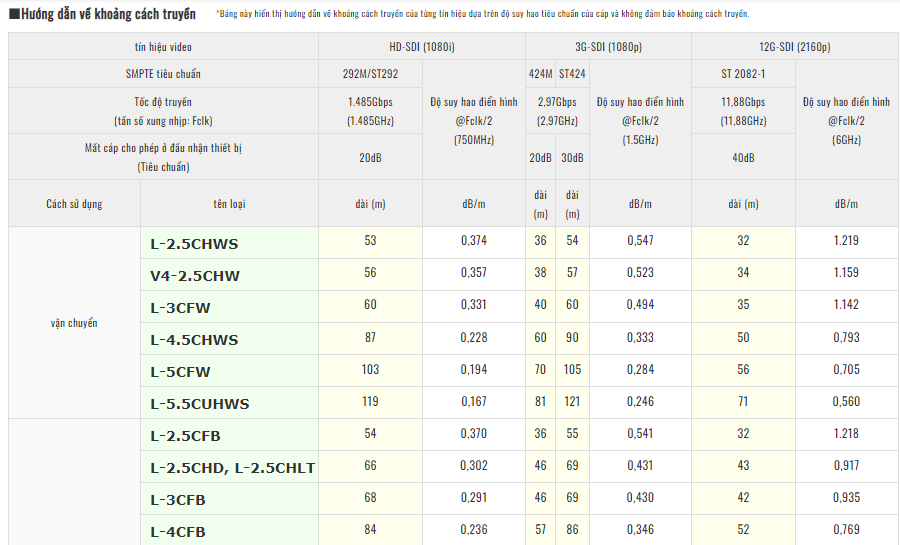Click the L-4.5CHWS cable name
900x545 pixels.
[x=194, y=340]
